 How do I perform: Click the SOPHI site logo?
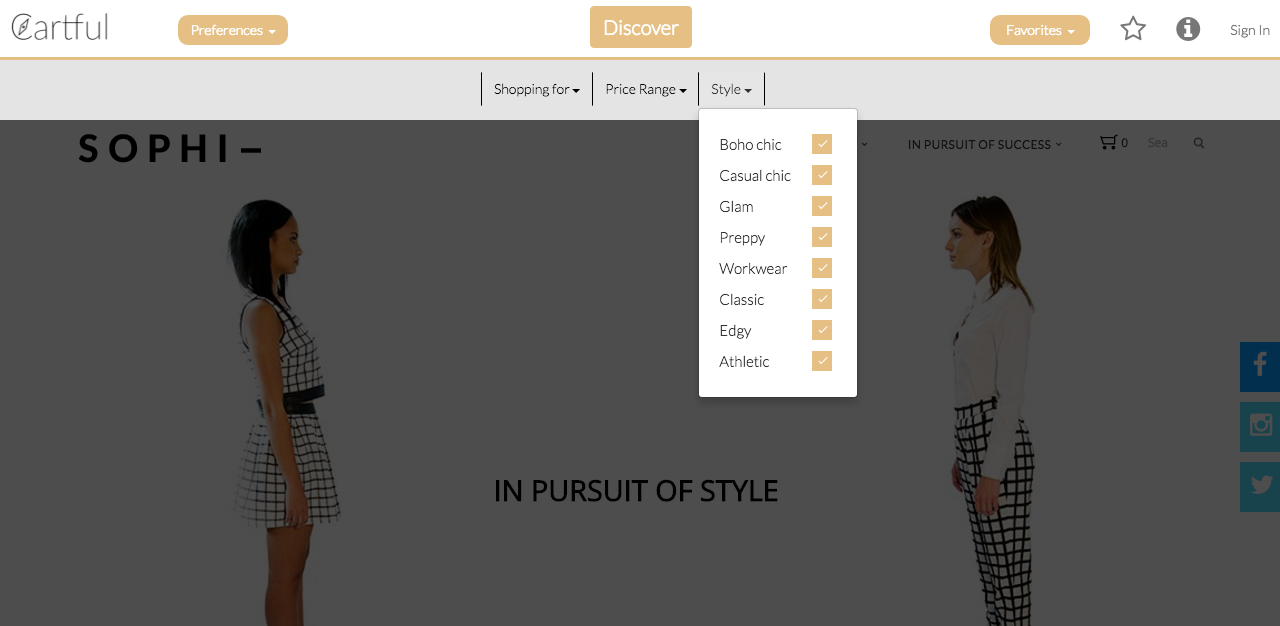pos(170,149)
